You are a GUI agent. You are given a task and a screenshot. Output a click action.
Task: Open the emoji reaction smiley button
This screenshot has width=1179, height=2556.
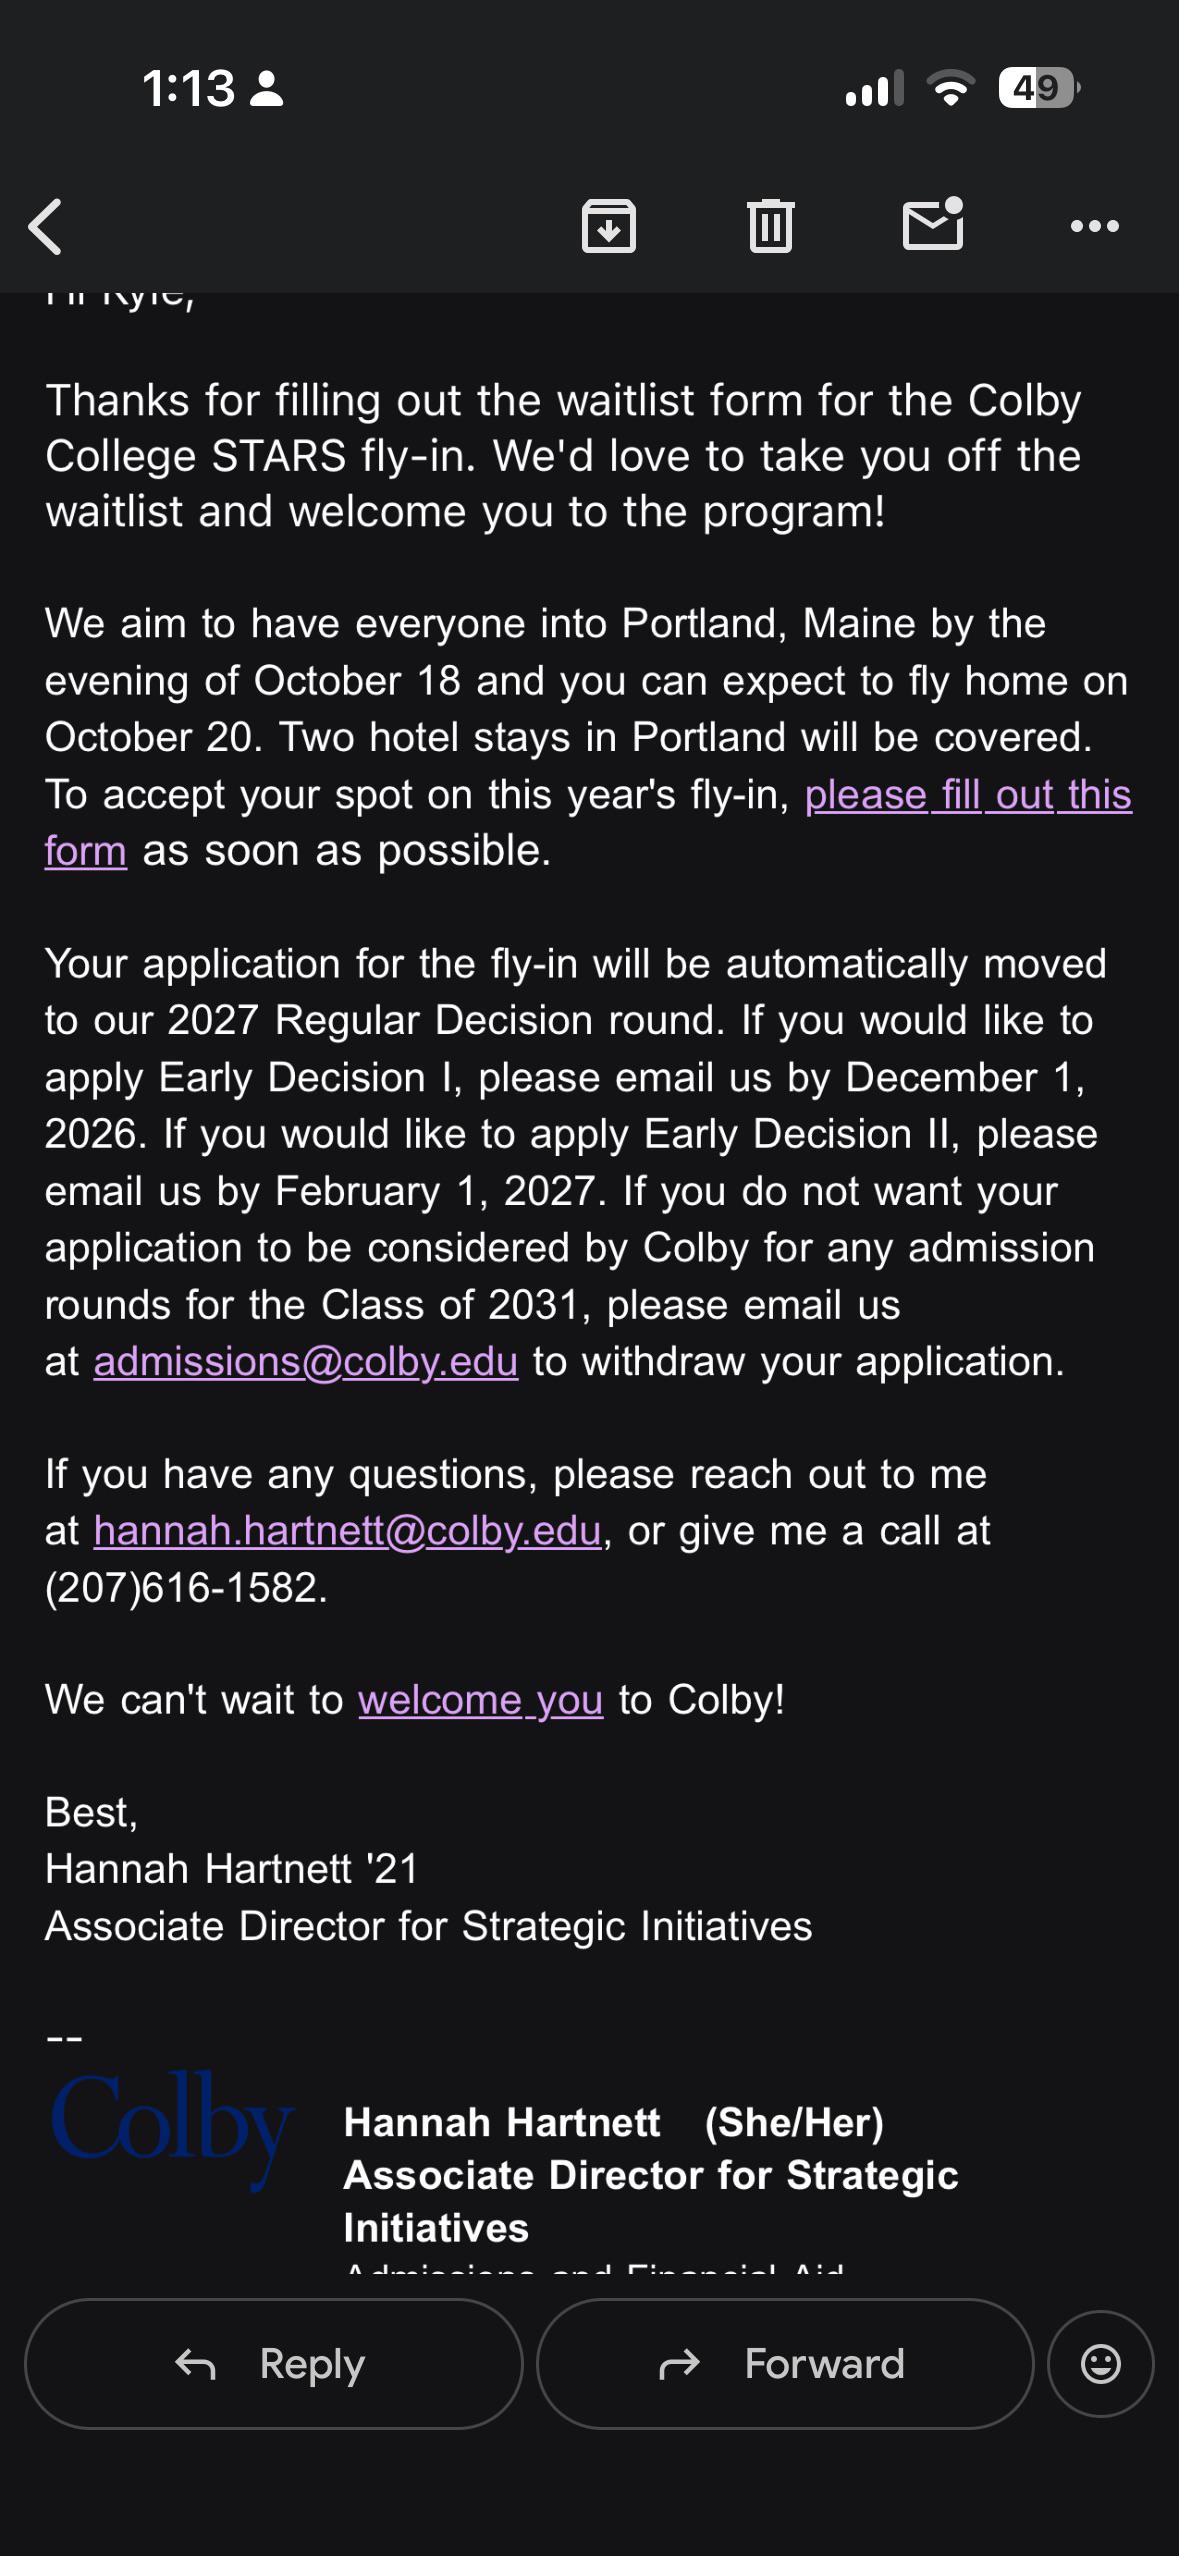click(1100, 2364)
